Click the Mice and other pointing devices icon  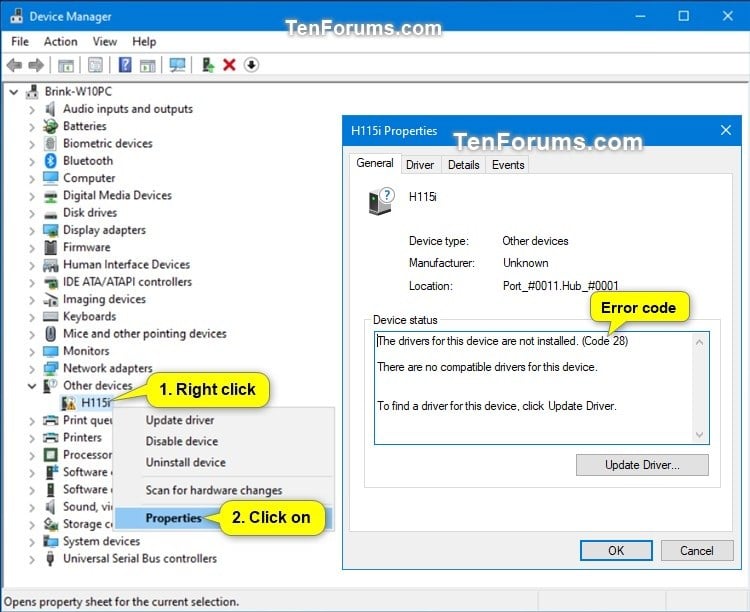[x=50, y=334]
